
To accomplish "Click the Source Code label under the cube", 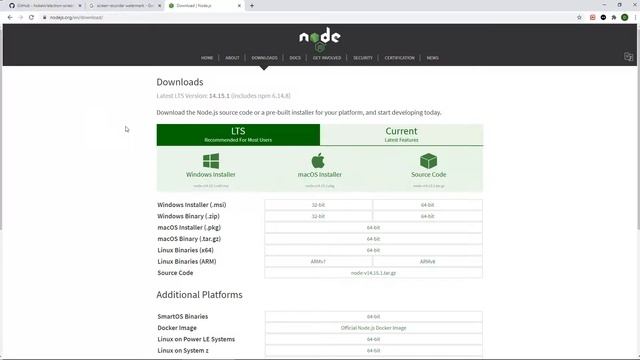I will [429, 174].
